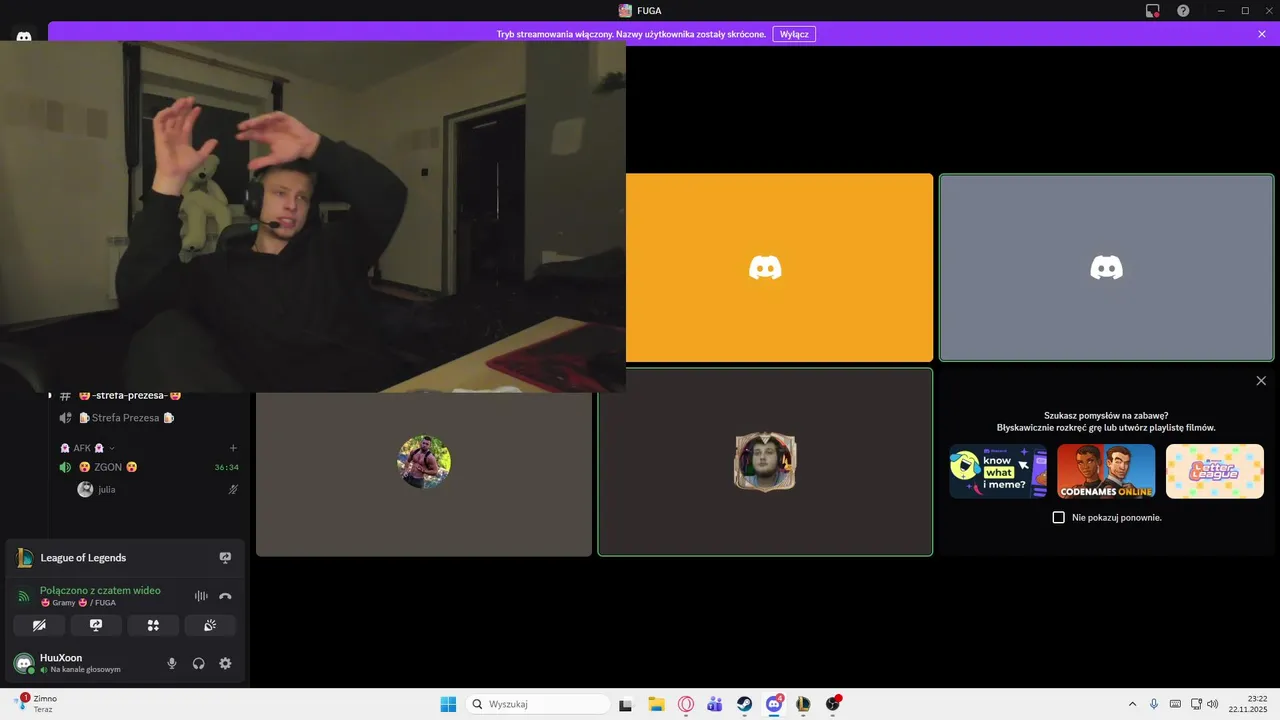The width and height of the screenshot is (1280, 720).
Task: Click the Wyszukaj taskbar search box
Action: click(x=538, y=704)
